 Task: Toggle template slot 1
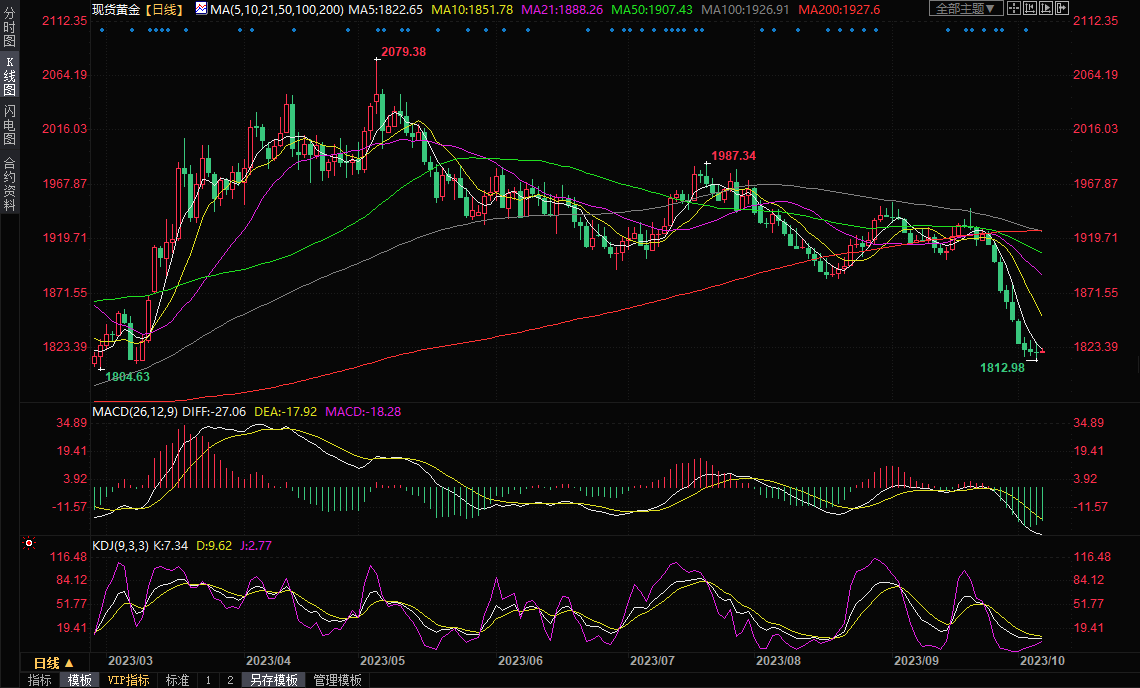(x=208, y=680)
